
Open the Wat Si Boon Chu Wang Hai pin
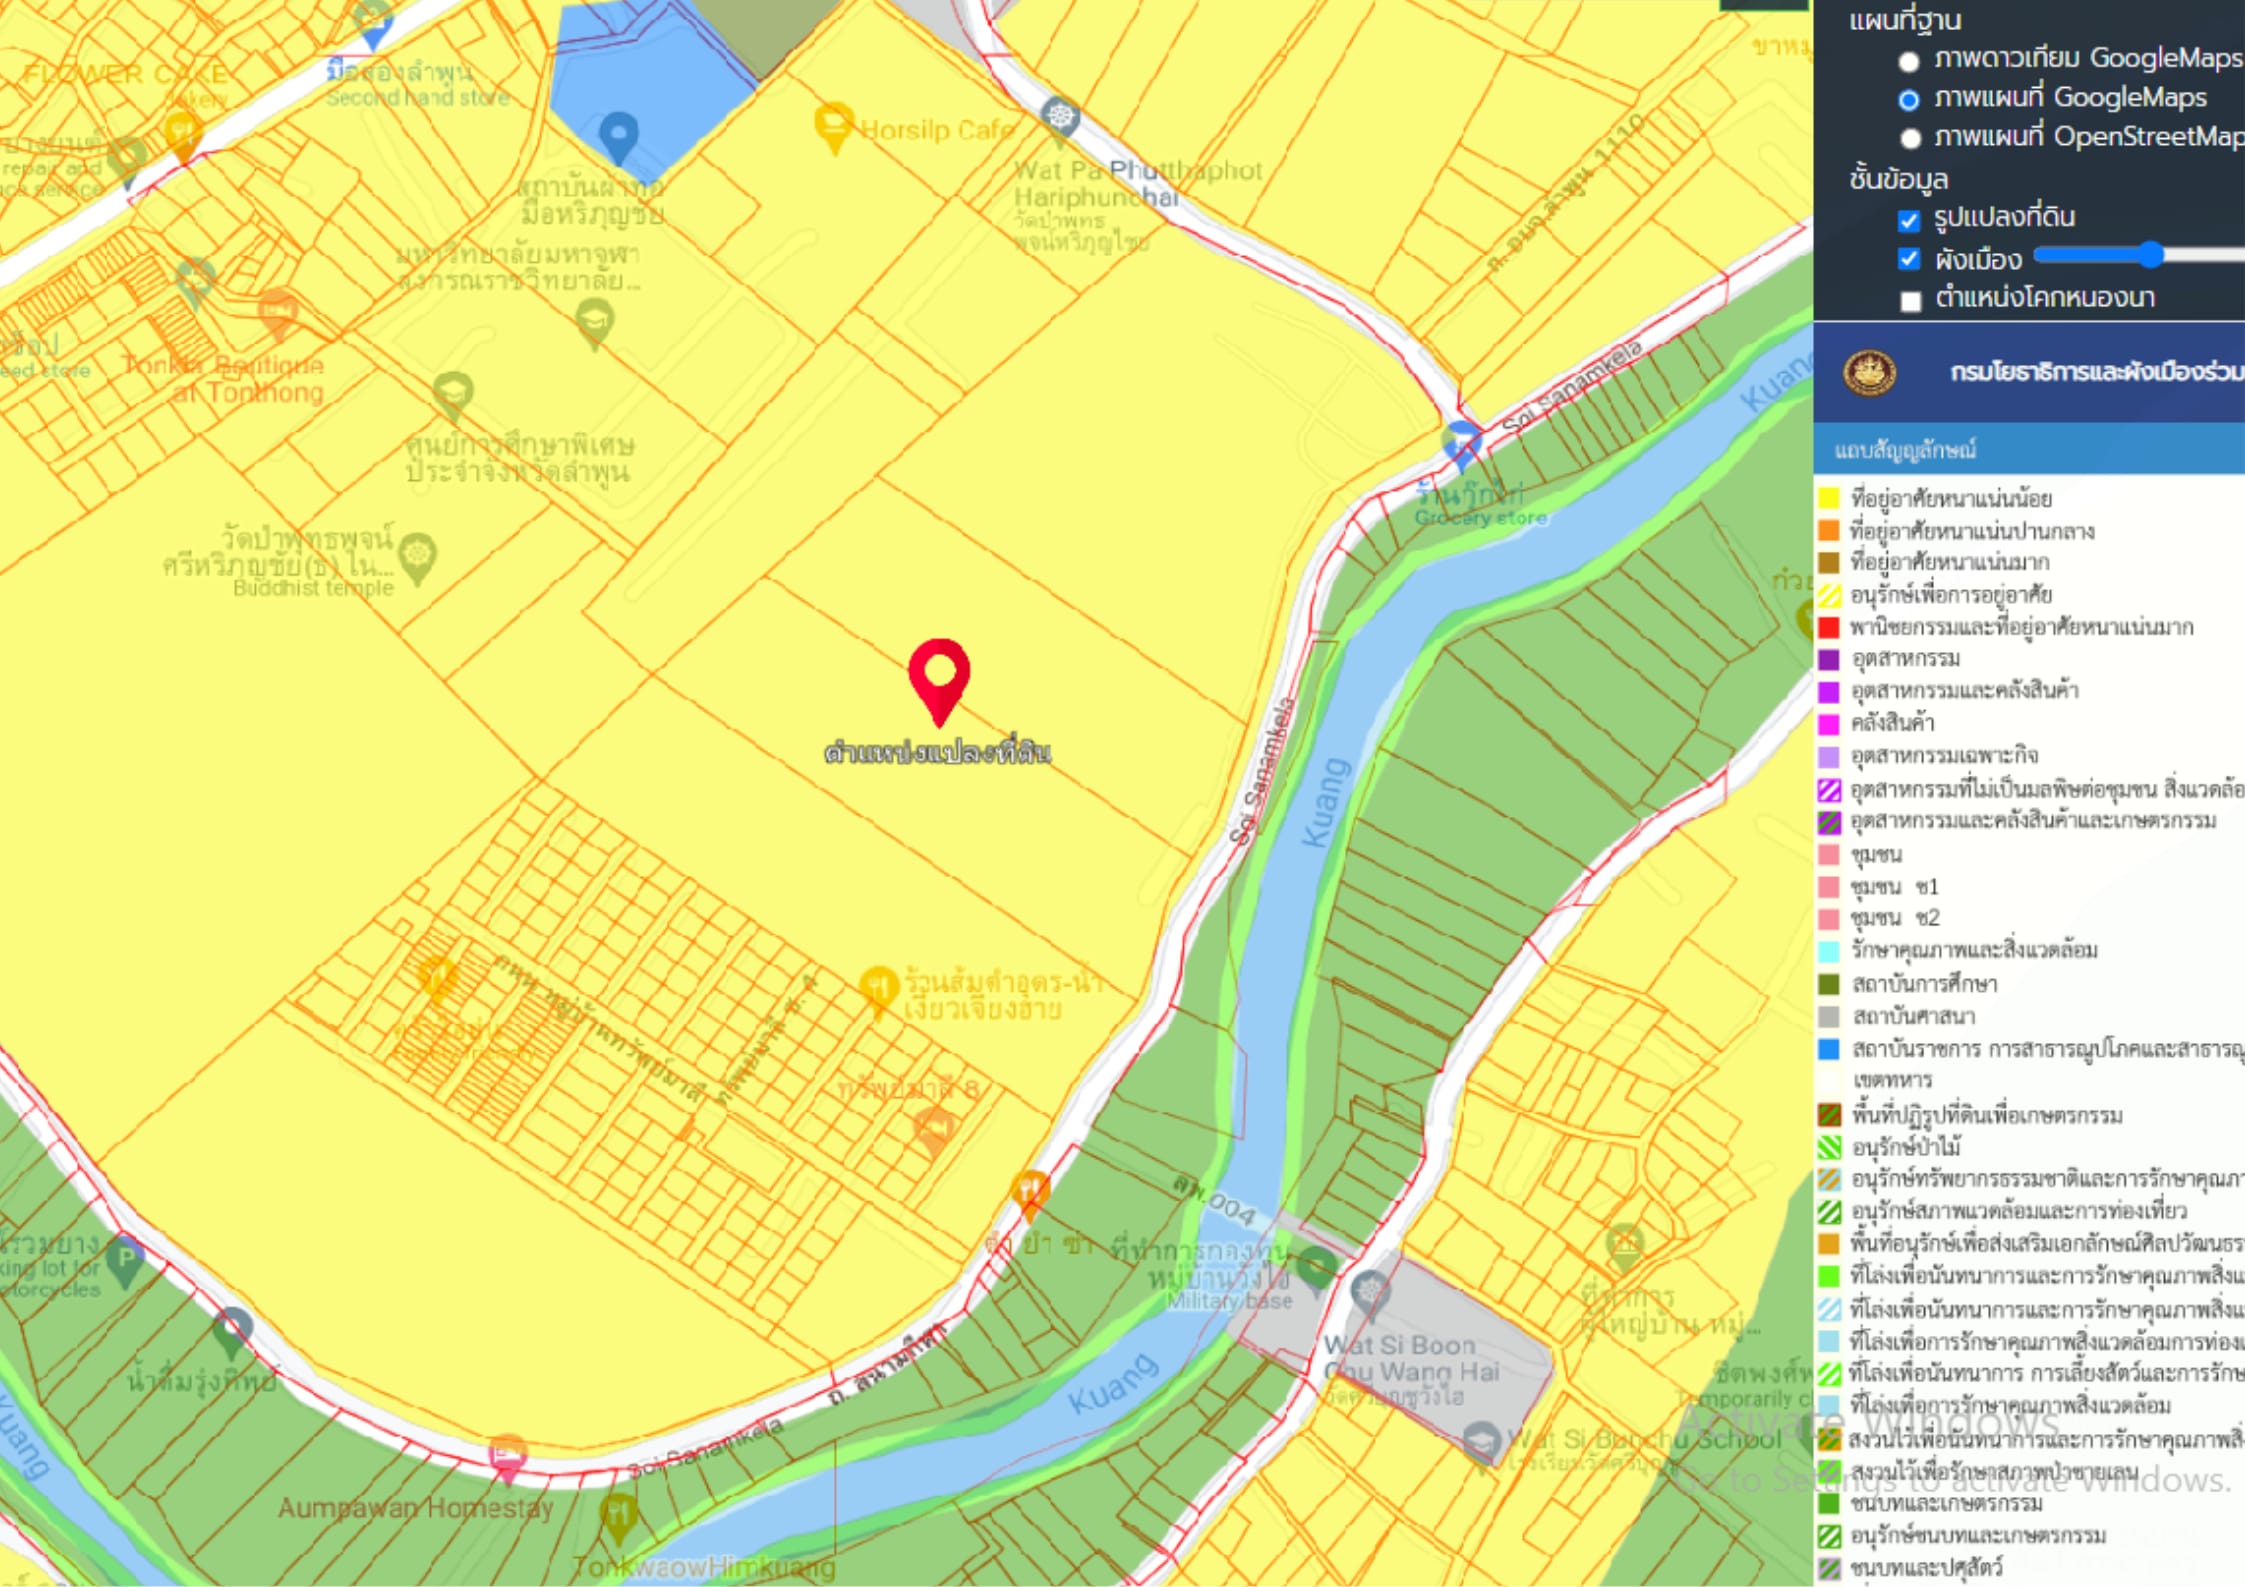tap(1369, 1294)
